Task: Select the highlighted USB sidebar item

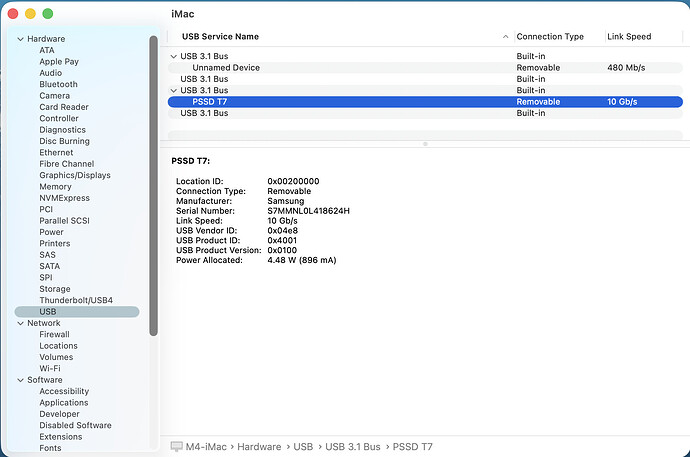Action: [x=77, y=312]
